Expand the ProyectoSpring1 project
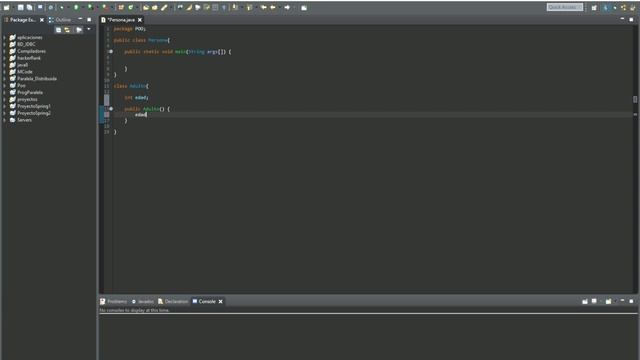Viewport: 640px width, 360px height. click(4, 107)
